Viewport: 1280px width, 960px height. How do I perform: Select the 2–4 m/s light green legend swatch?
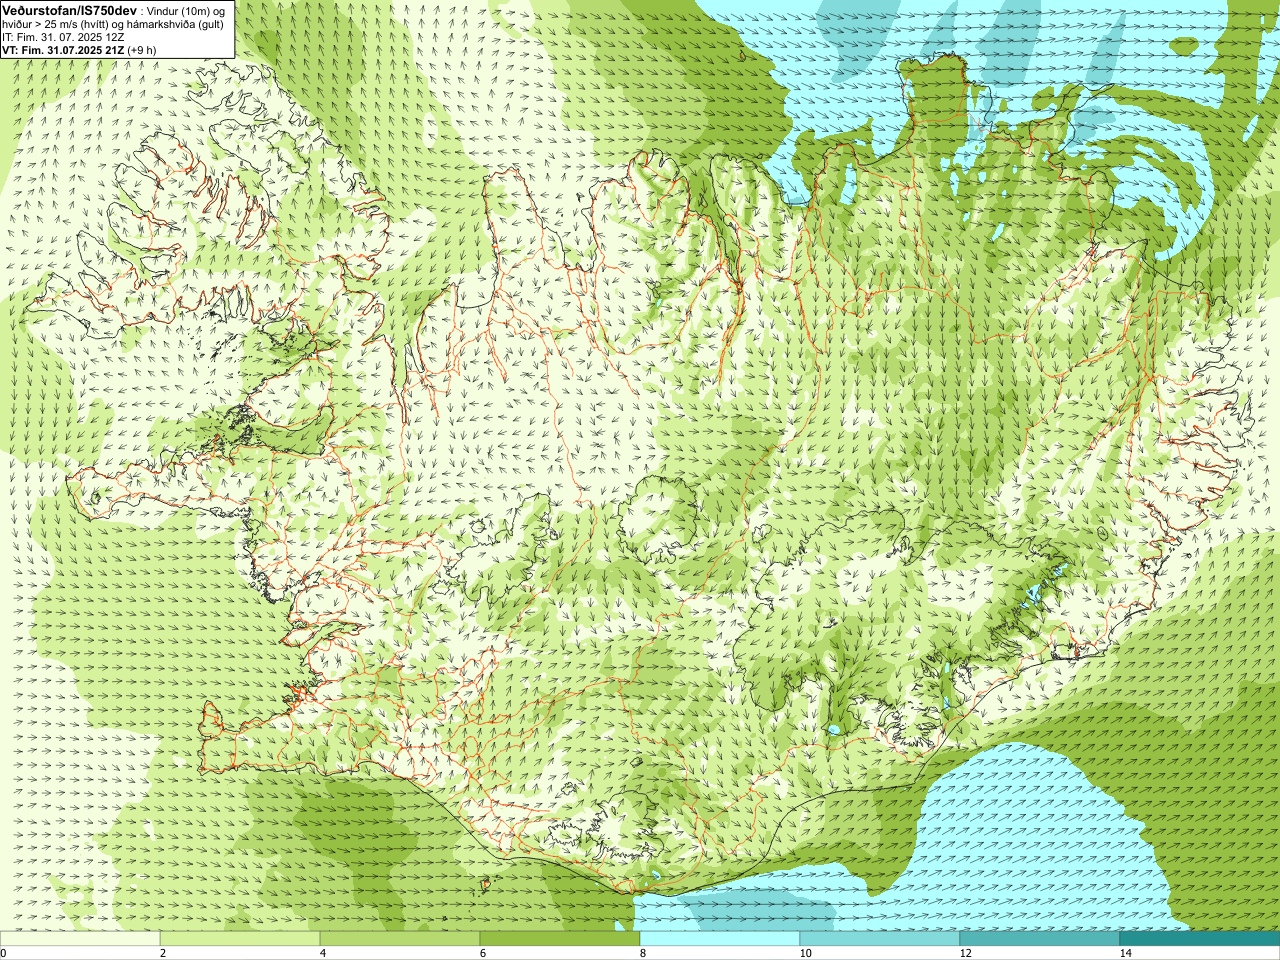point(240,939)
